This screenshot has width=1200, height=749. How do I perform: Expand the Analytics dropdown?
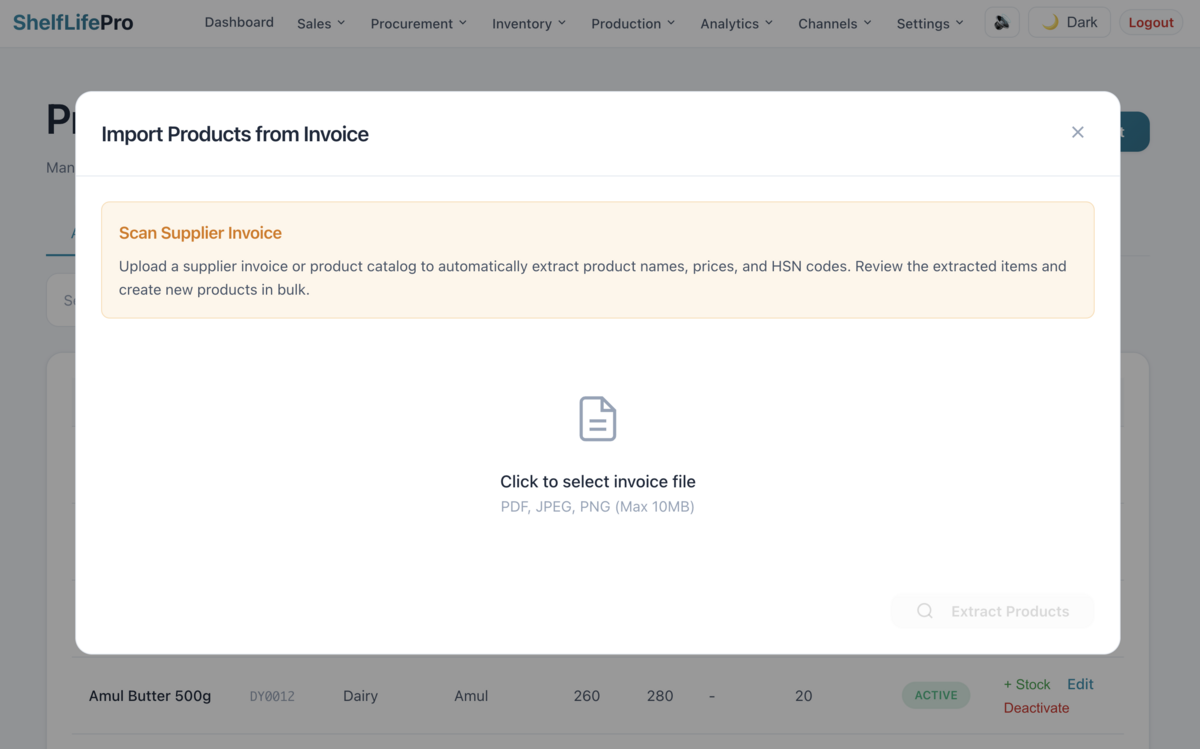(x=735, y=23)
